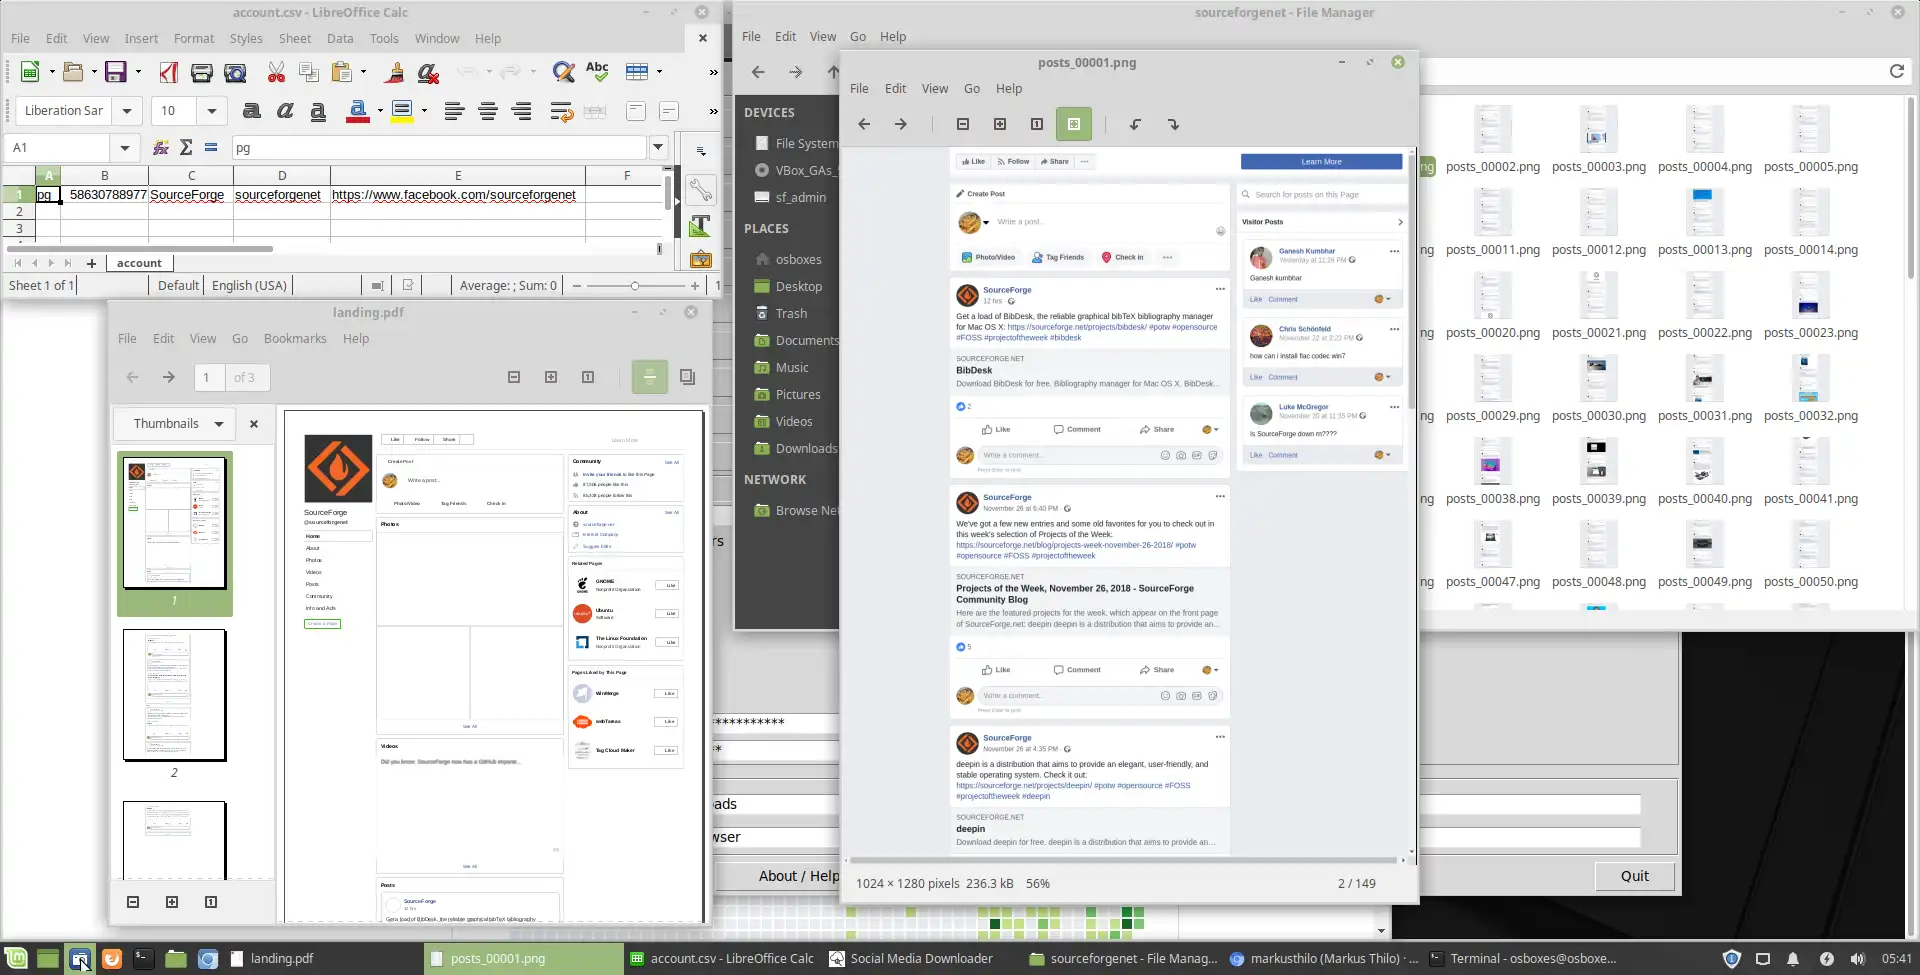Open the Thumbnails sidebar dropdown in landing.pdf
The width and height of the screenshot is (1920, 975).
(x=174, y=423)
